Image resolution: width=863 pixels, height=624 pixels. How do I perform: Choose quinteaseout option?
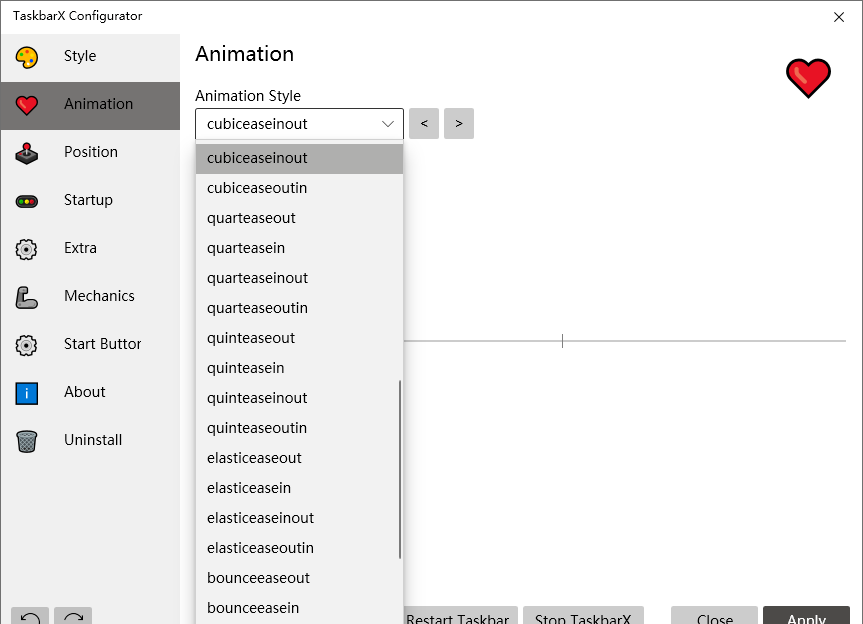[299, 338]
